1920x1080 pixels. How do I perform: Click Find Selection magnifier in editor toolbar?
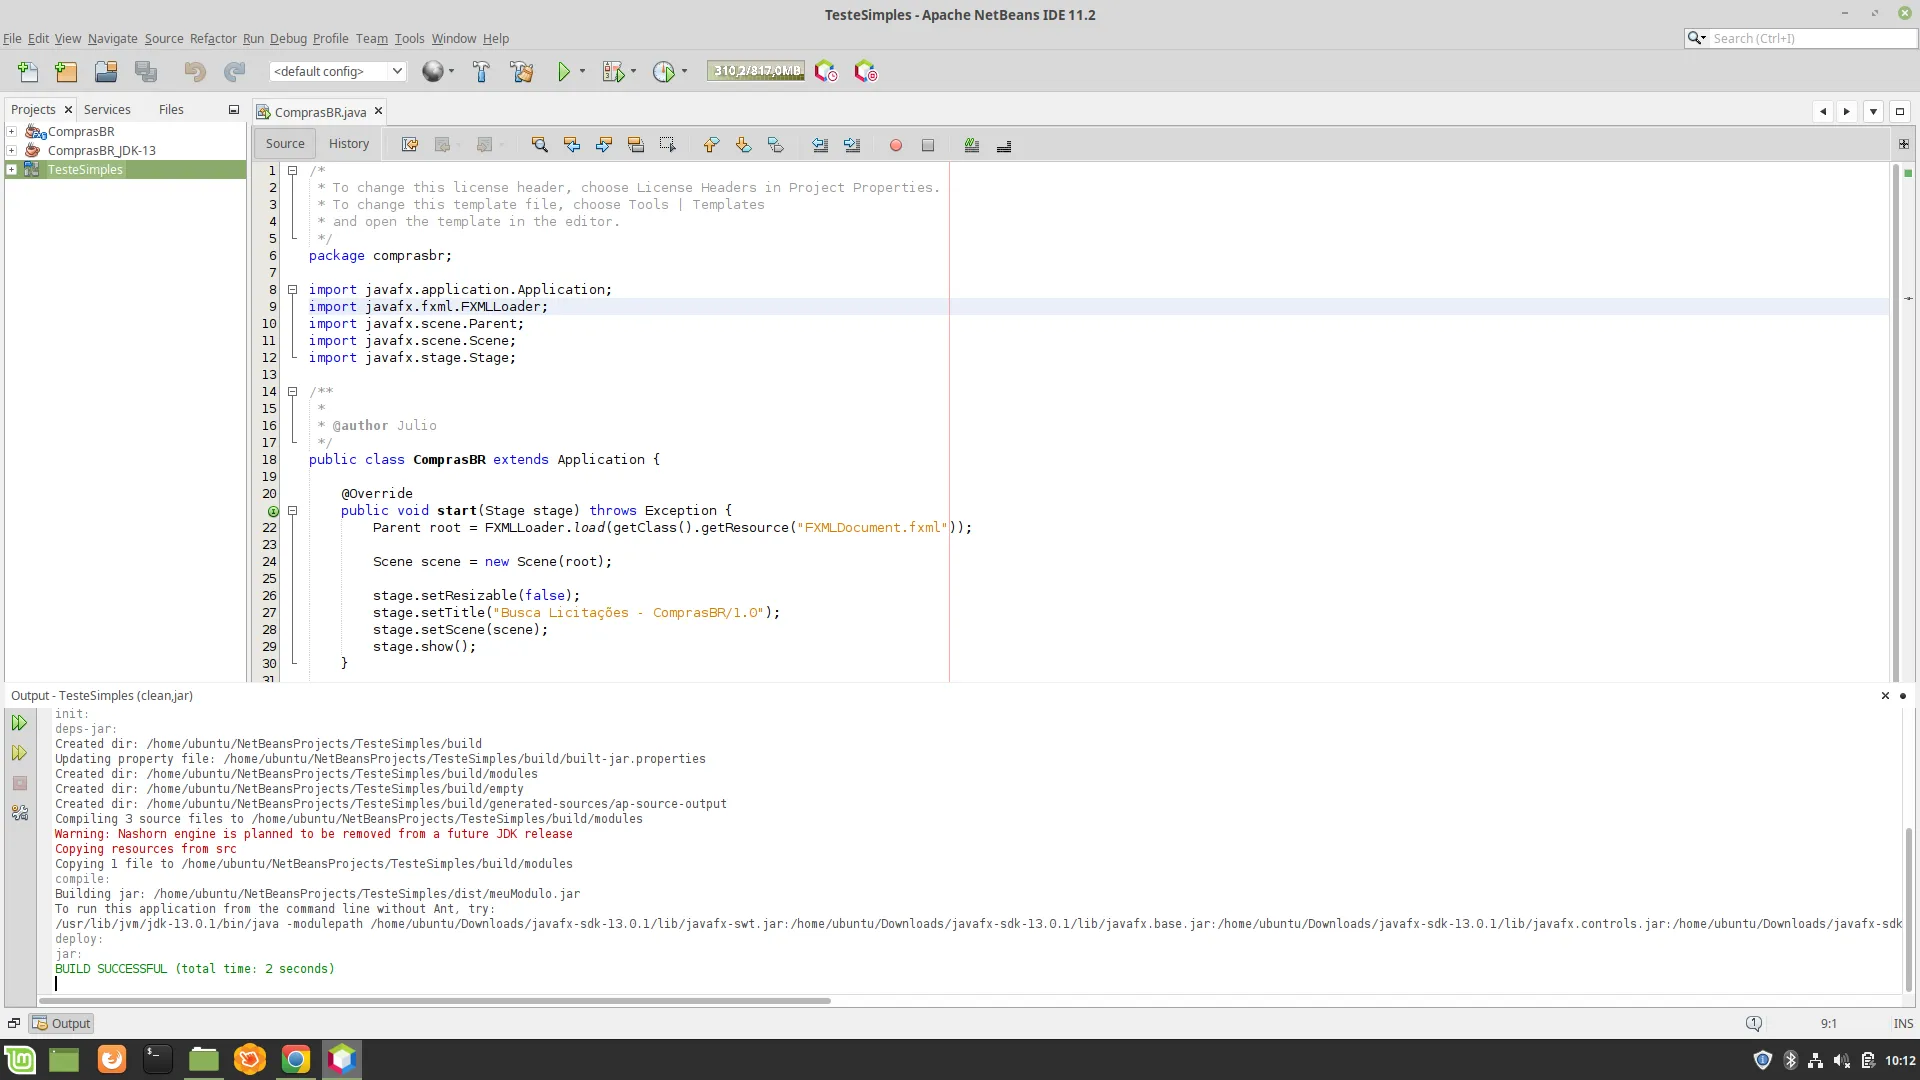click(539, 145)
